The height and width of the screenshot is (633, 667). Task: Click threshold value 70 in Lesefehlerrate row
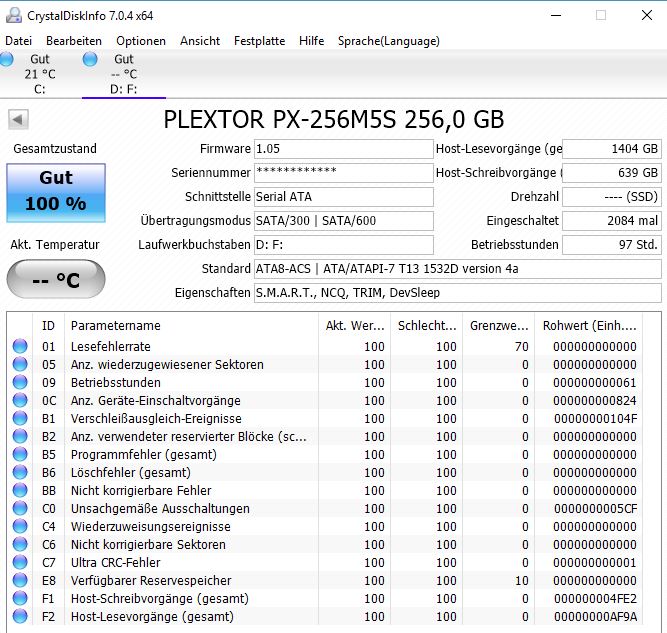(522, 347)
